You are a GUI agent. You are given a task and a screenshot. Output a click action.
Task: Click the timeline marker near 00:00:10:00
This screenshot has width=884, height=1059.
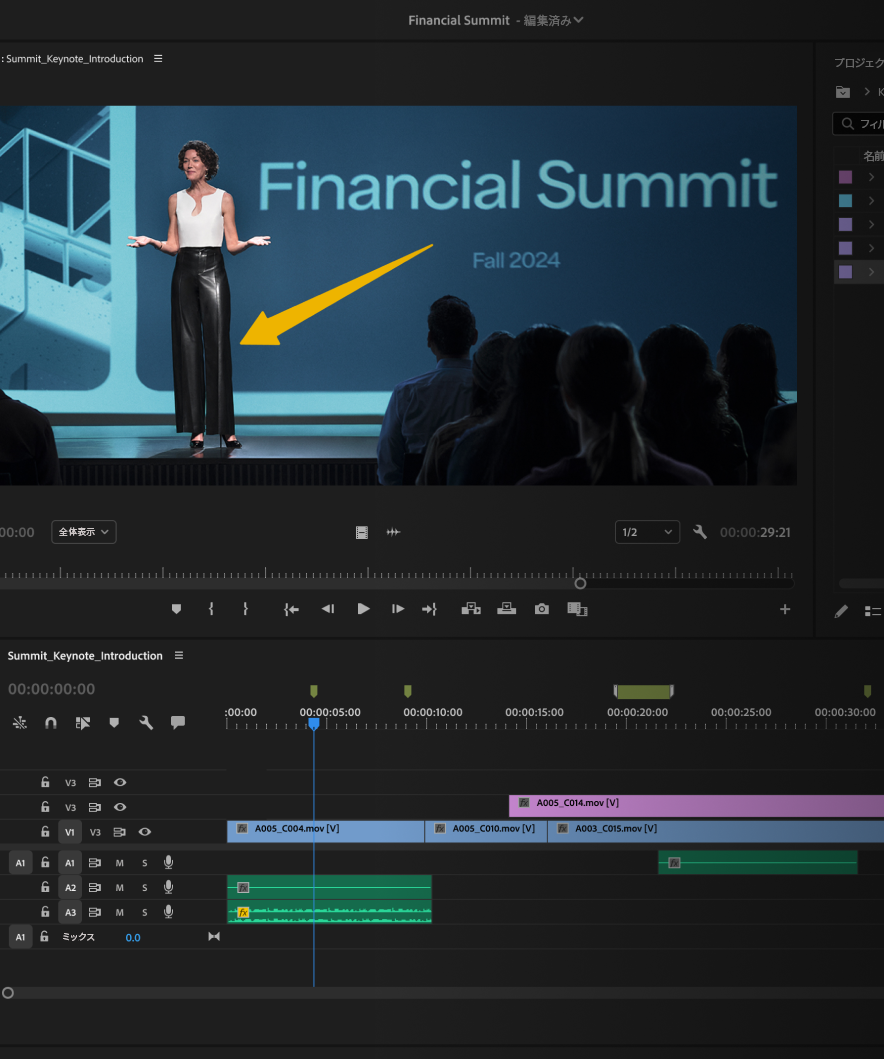click(x=407, y=691)
